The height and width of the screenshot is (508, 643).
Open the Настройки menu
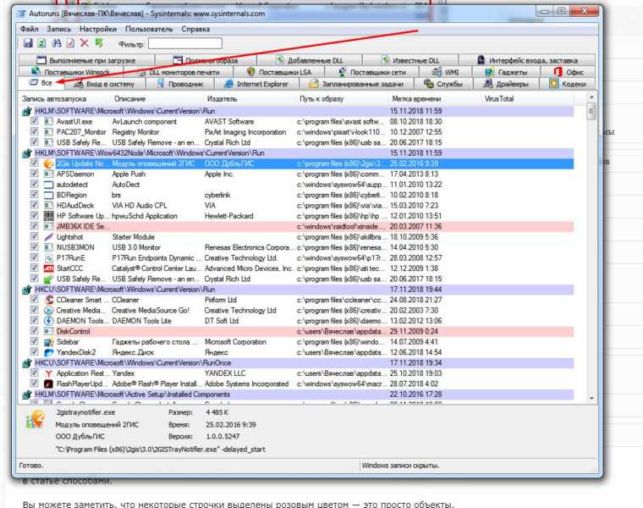(x=98, y=29)
